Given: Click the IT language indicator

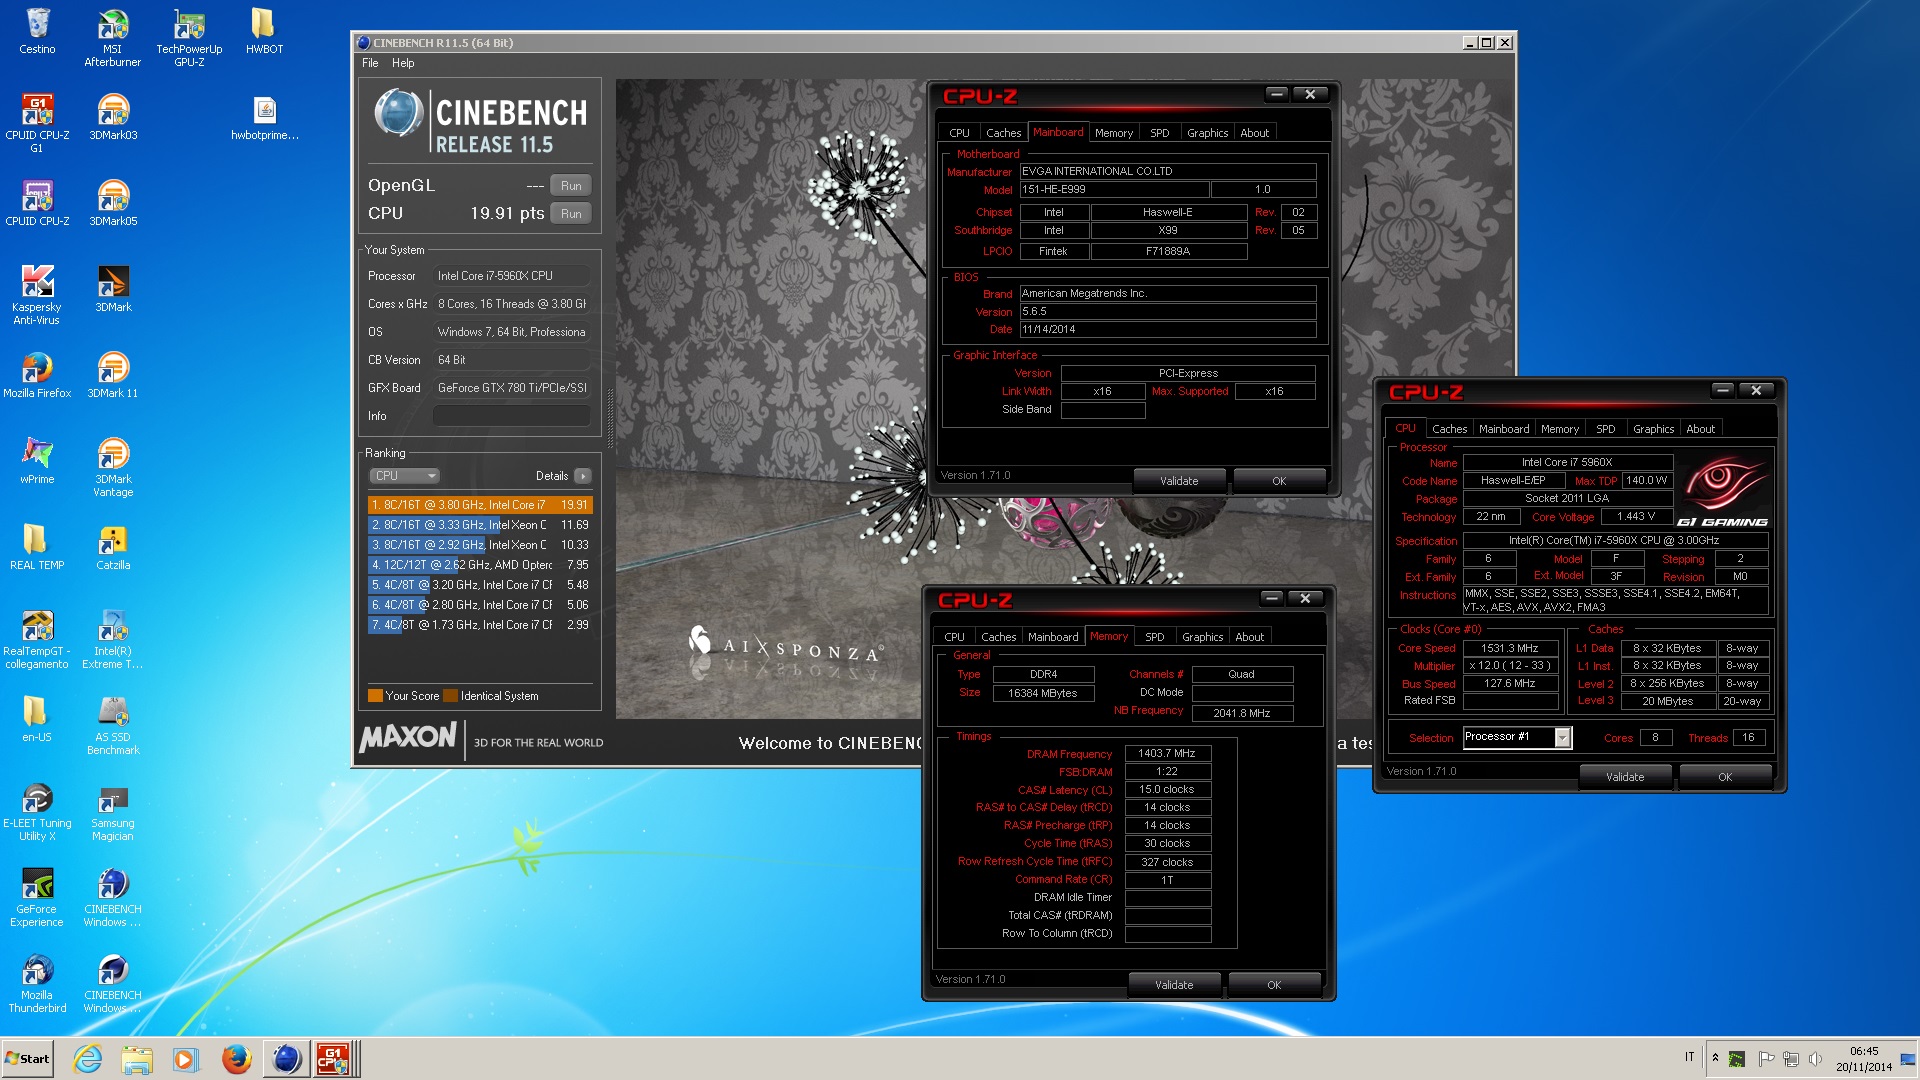Looking at the screenshot, I should tap(1690, 1057).
